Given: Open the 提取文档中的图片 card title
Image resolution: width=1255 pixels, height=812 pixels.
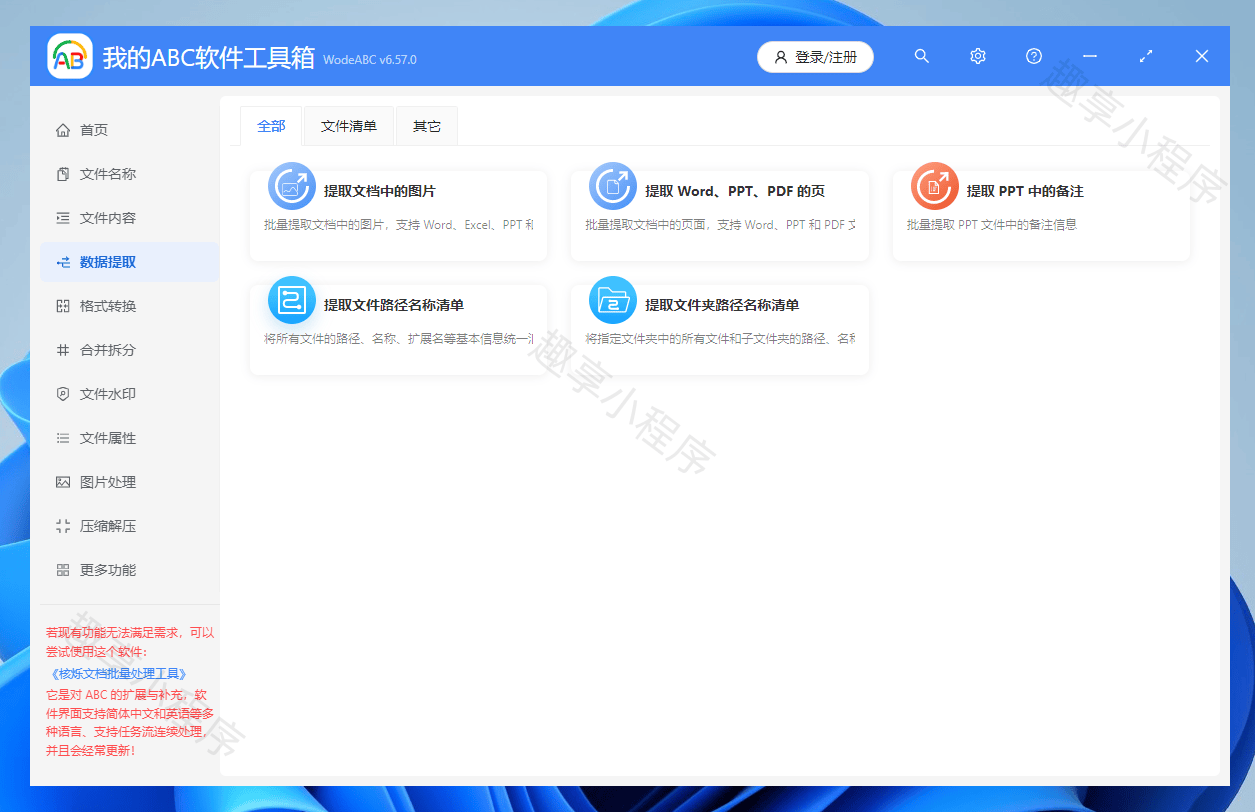Looking at the screenshot, I should click(380, 191).
